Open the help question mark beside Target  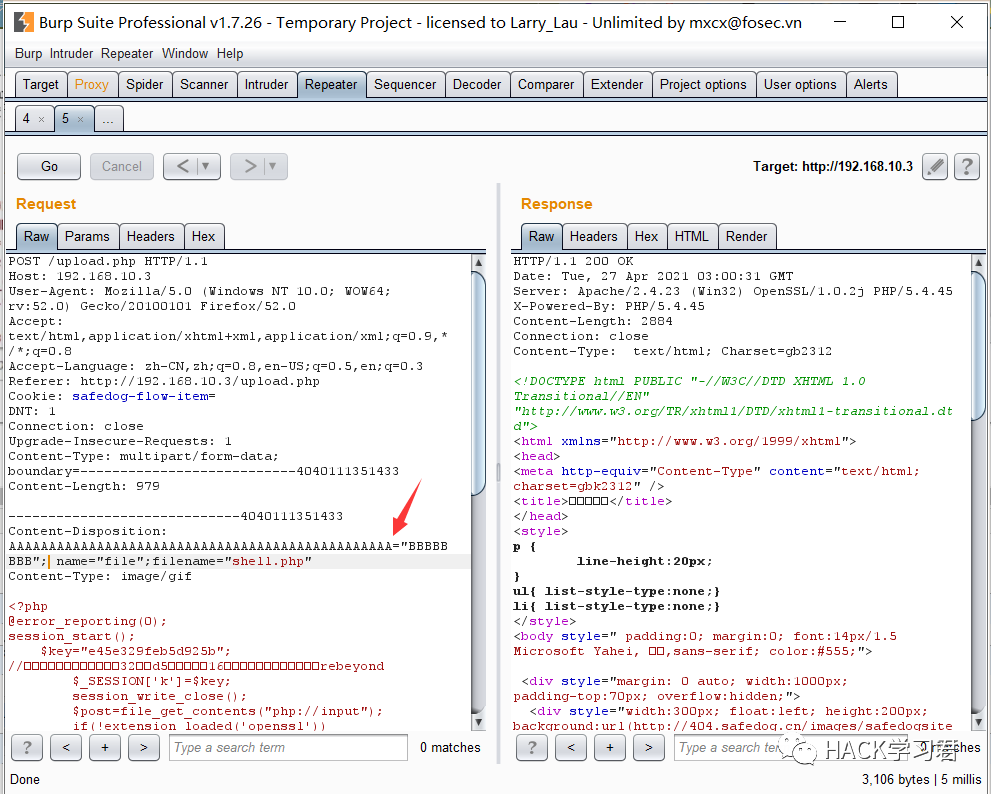[x=966, y=167]
